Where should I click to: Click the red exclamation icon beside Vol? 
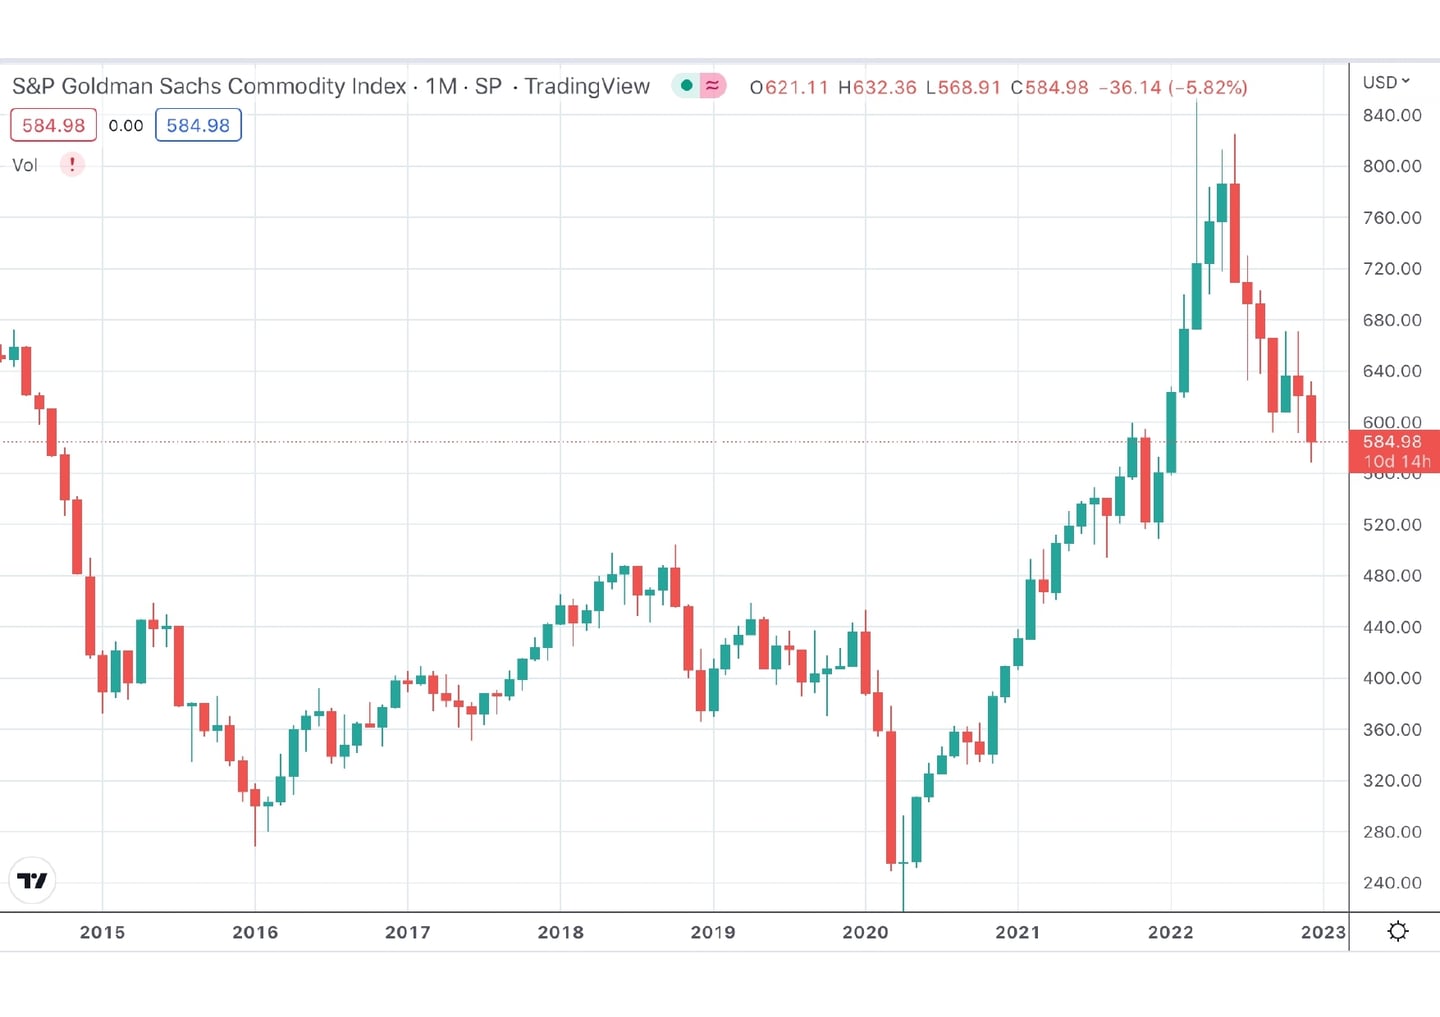tap(72, 164)
